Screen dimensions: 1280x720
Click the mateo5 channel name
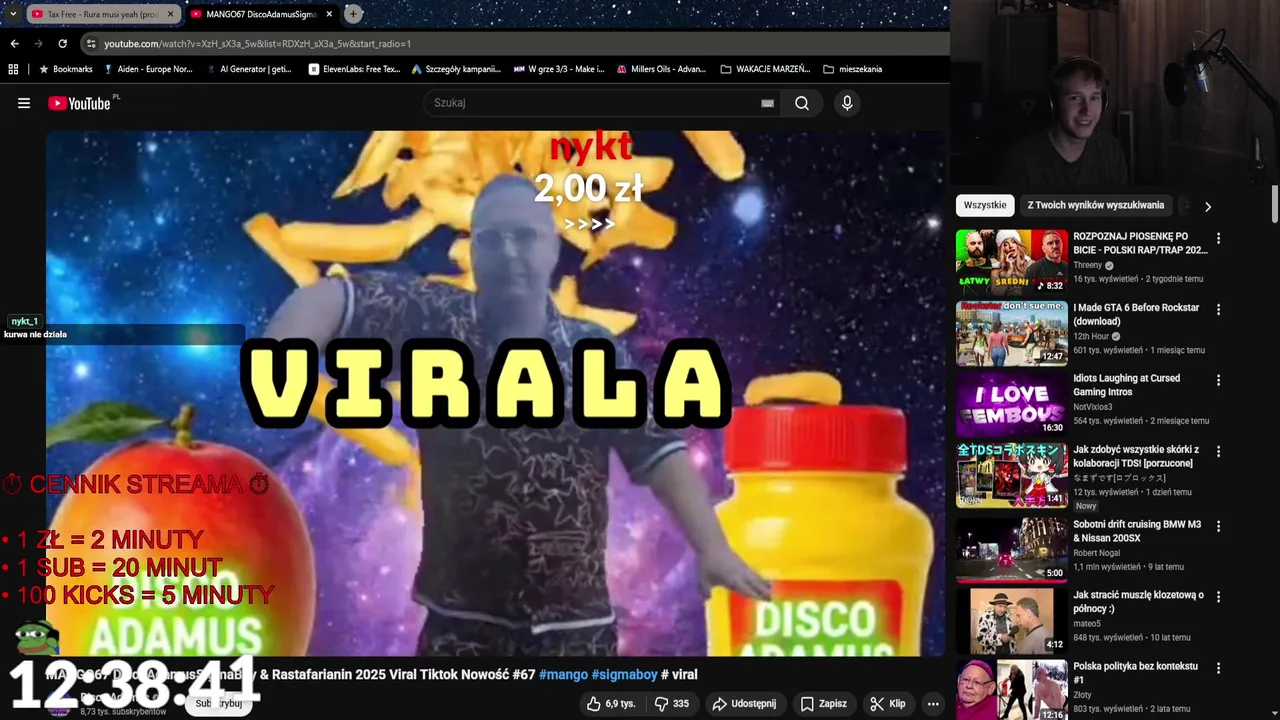(x=1087, y=624)
